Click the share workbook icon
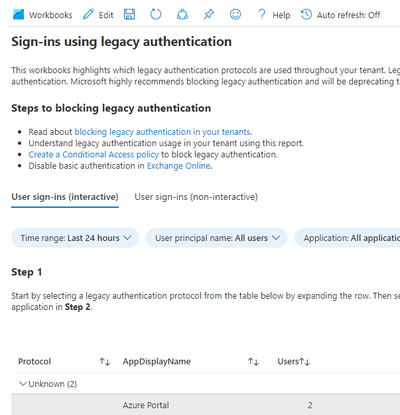The height and width of the screenshot is (415, 400). 182,14
